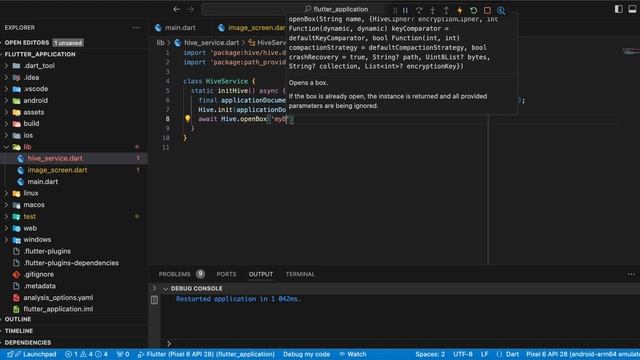Expand the DEPENDENCIES section
Screen dimensions: 640x360
coord(28,342)
